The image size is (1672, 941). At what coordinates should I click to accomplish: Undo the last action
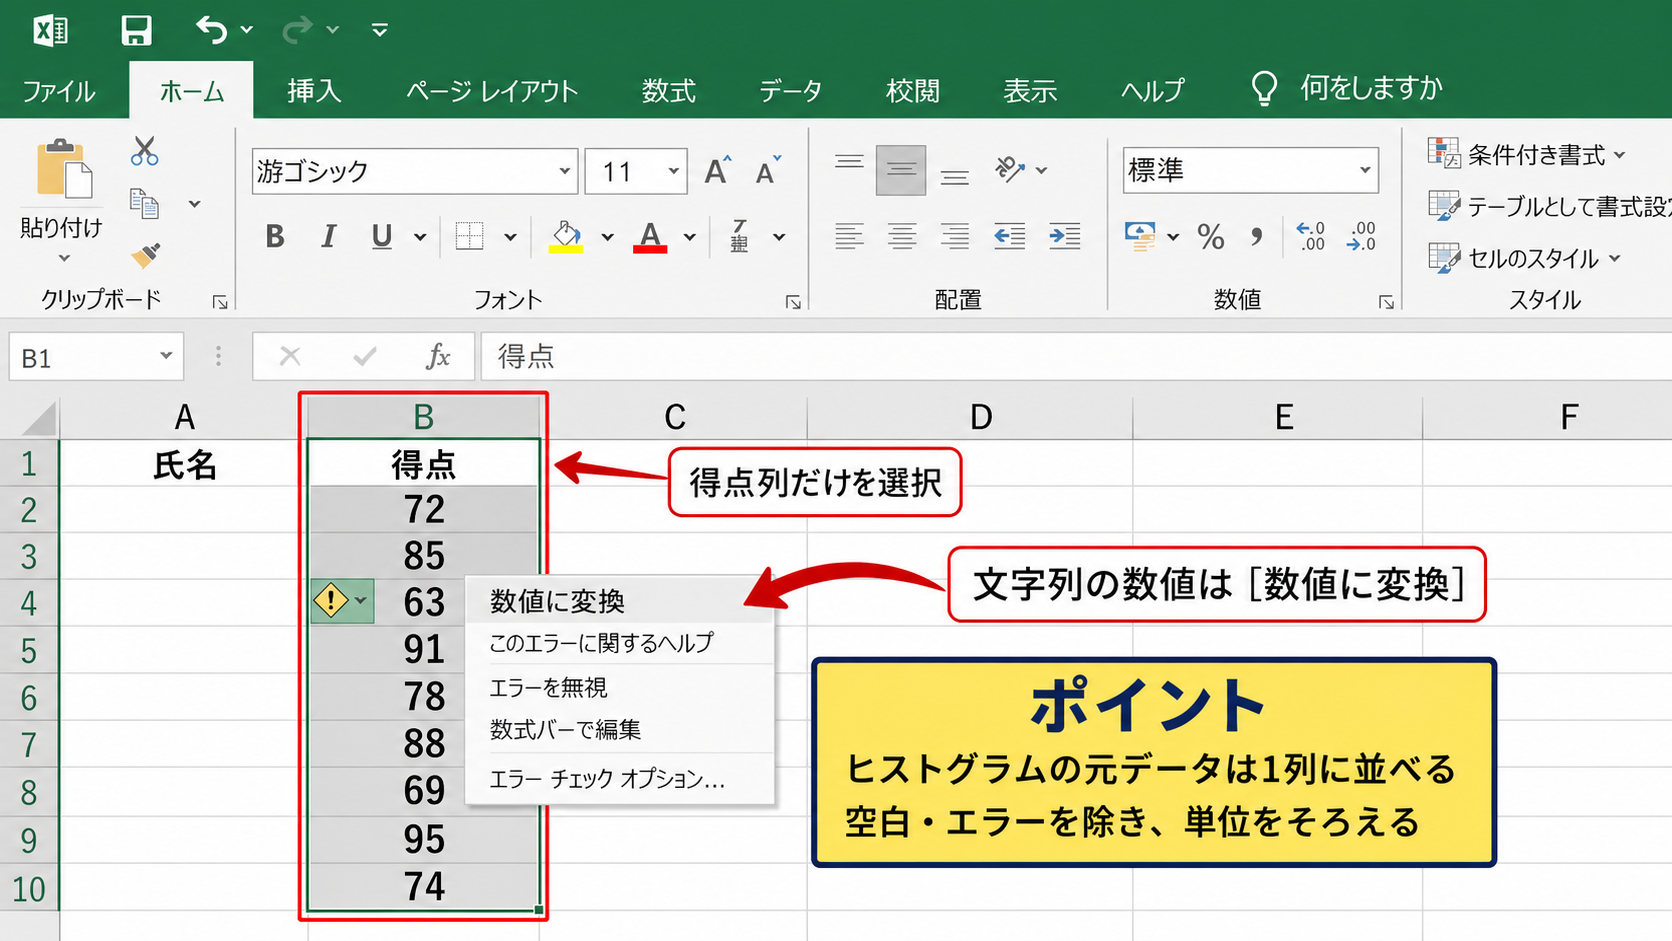[x=211, y=30]
